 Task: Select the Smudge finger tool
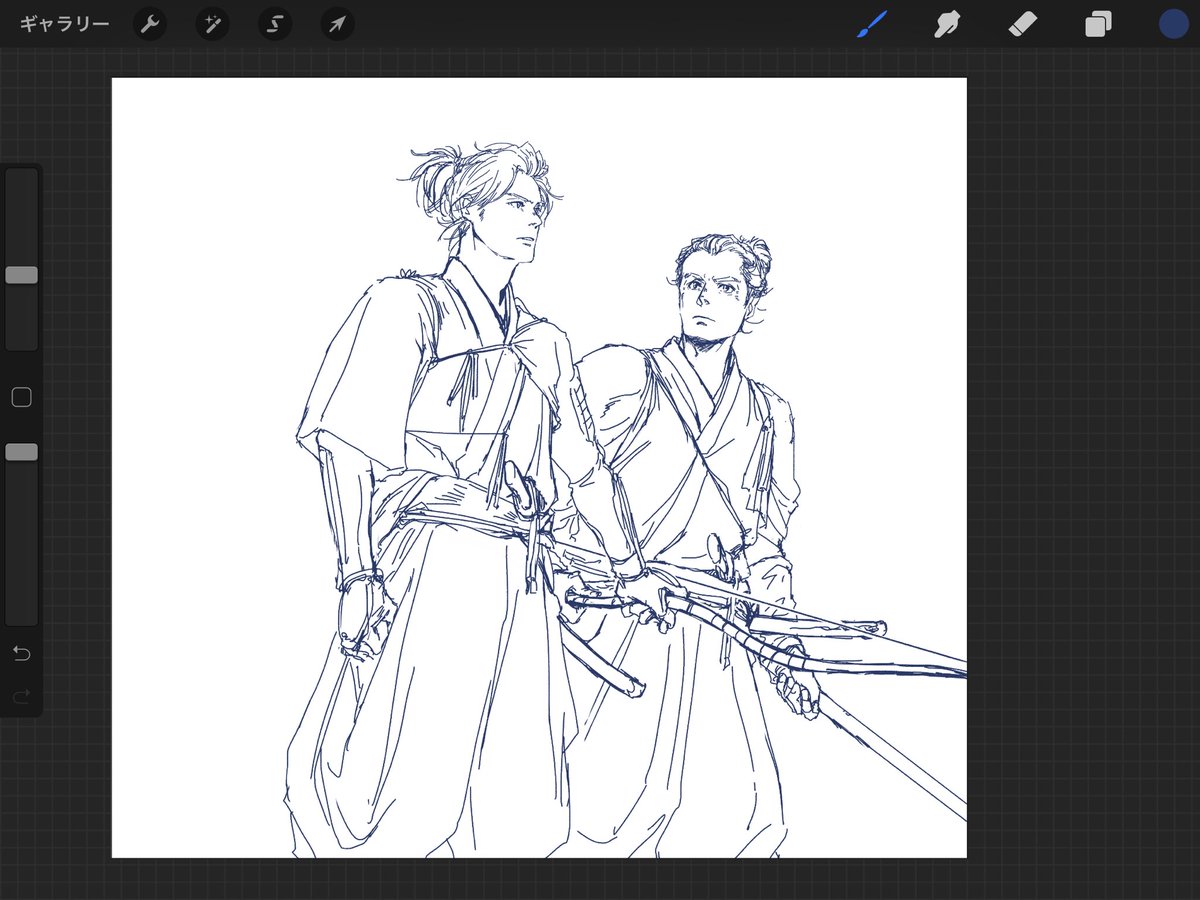point(947,24)
